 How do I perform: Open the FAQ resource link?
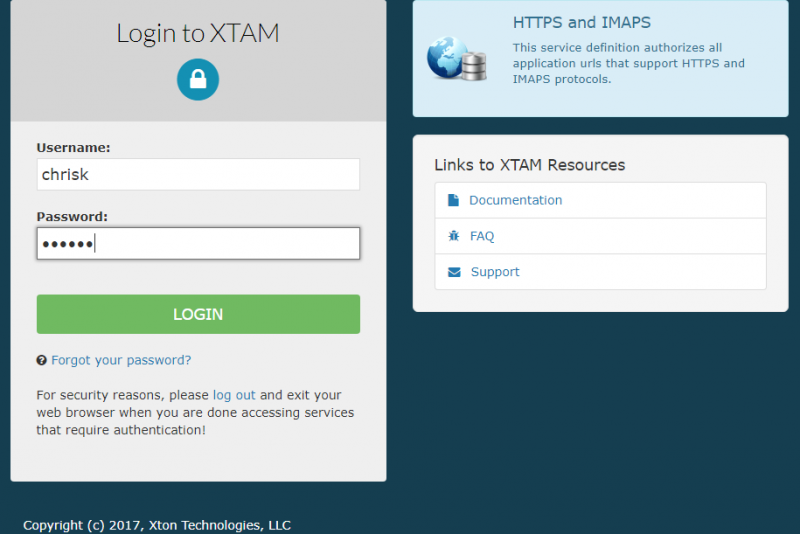[482, 236]
